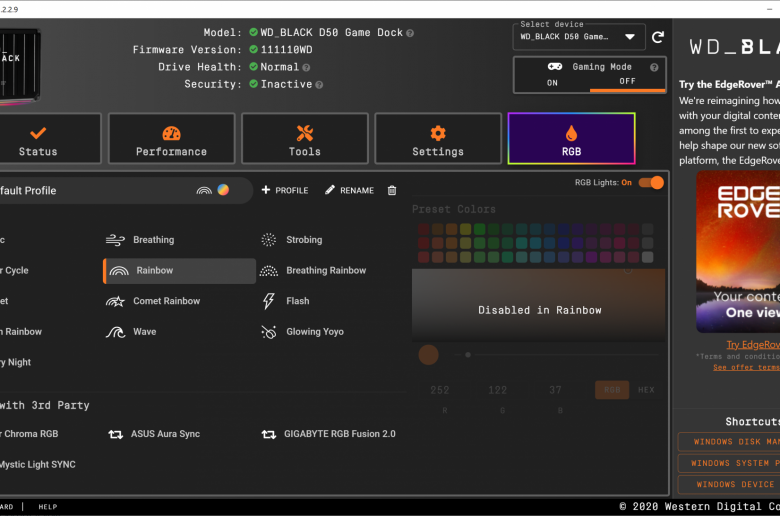
Task: Delete the profile using the trash icon
Action: coord(392,190)
